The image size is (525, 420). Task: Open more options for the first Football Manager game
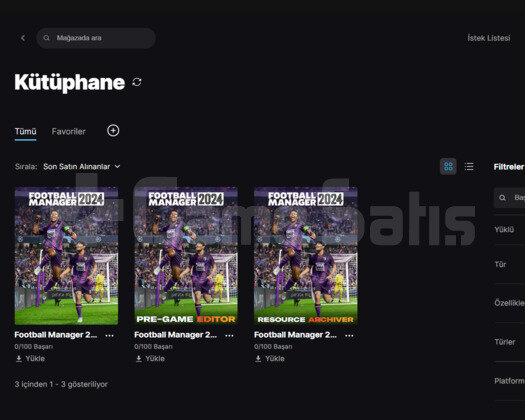109,335
